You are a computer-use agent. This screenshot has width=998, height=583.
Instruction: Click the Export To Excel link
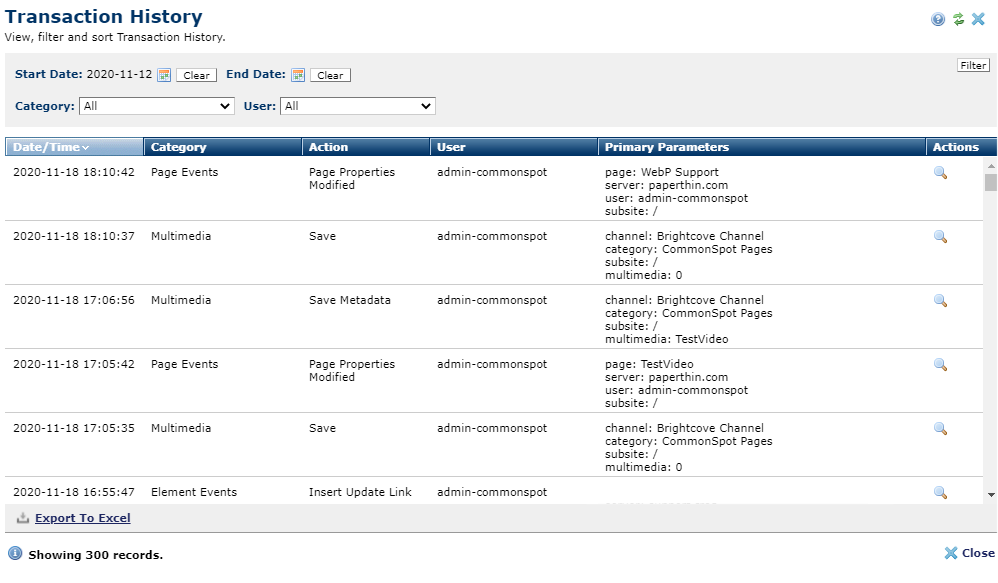pos(83,518)
